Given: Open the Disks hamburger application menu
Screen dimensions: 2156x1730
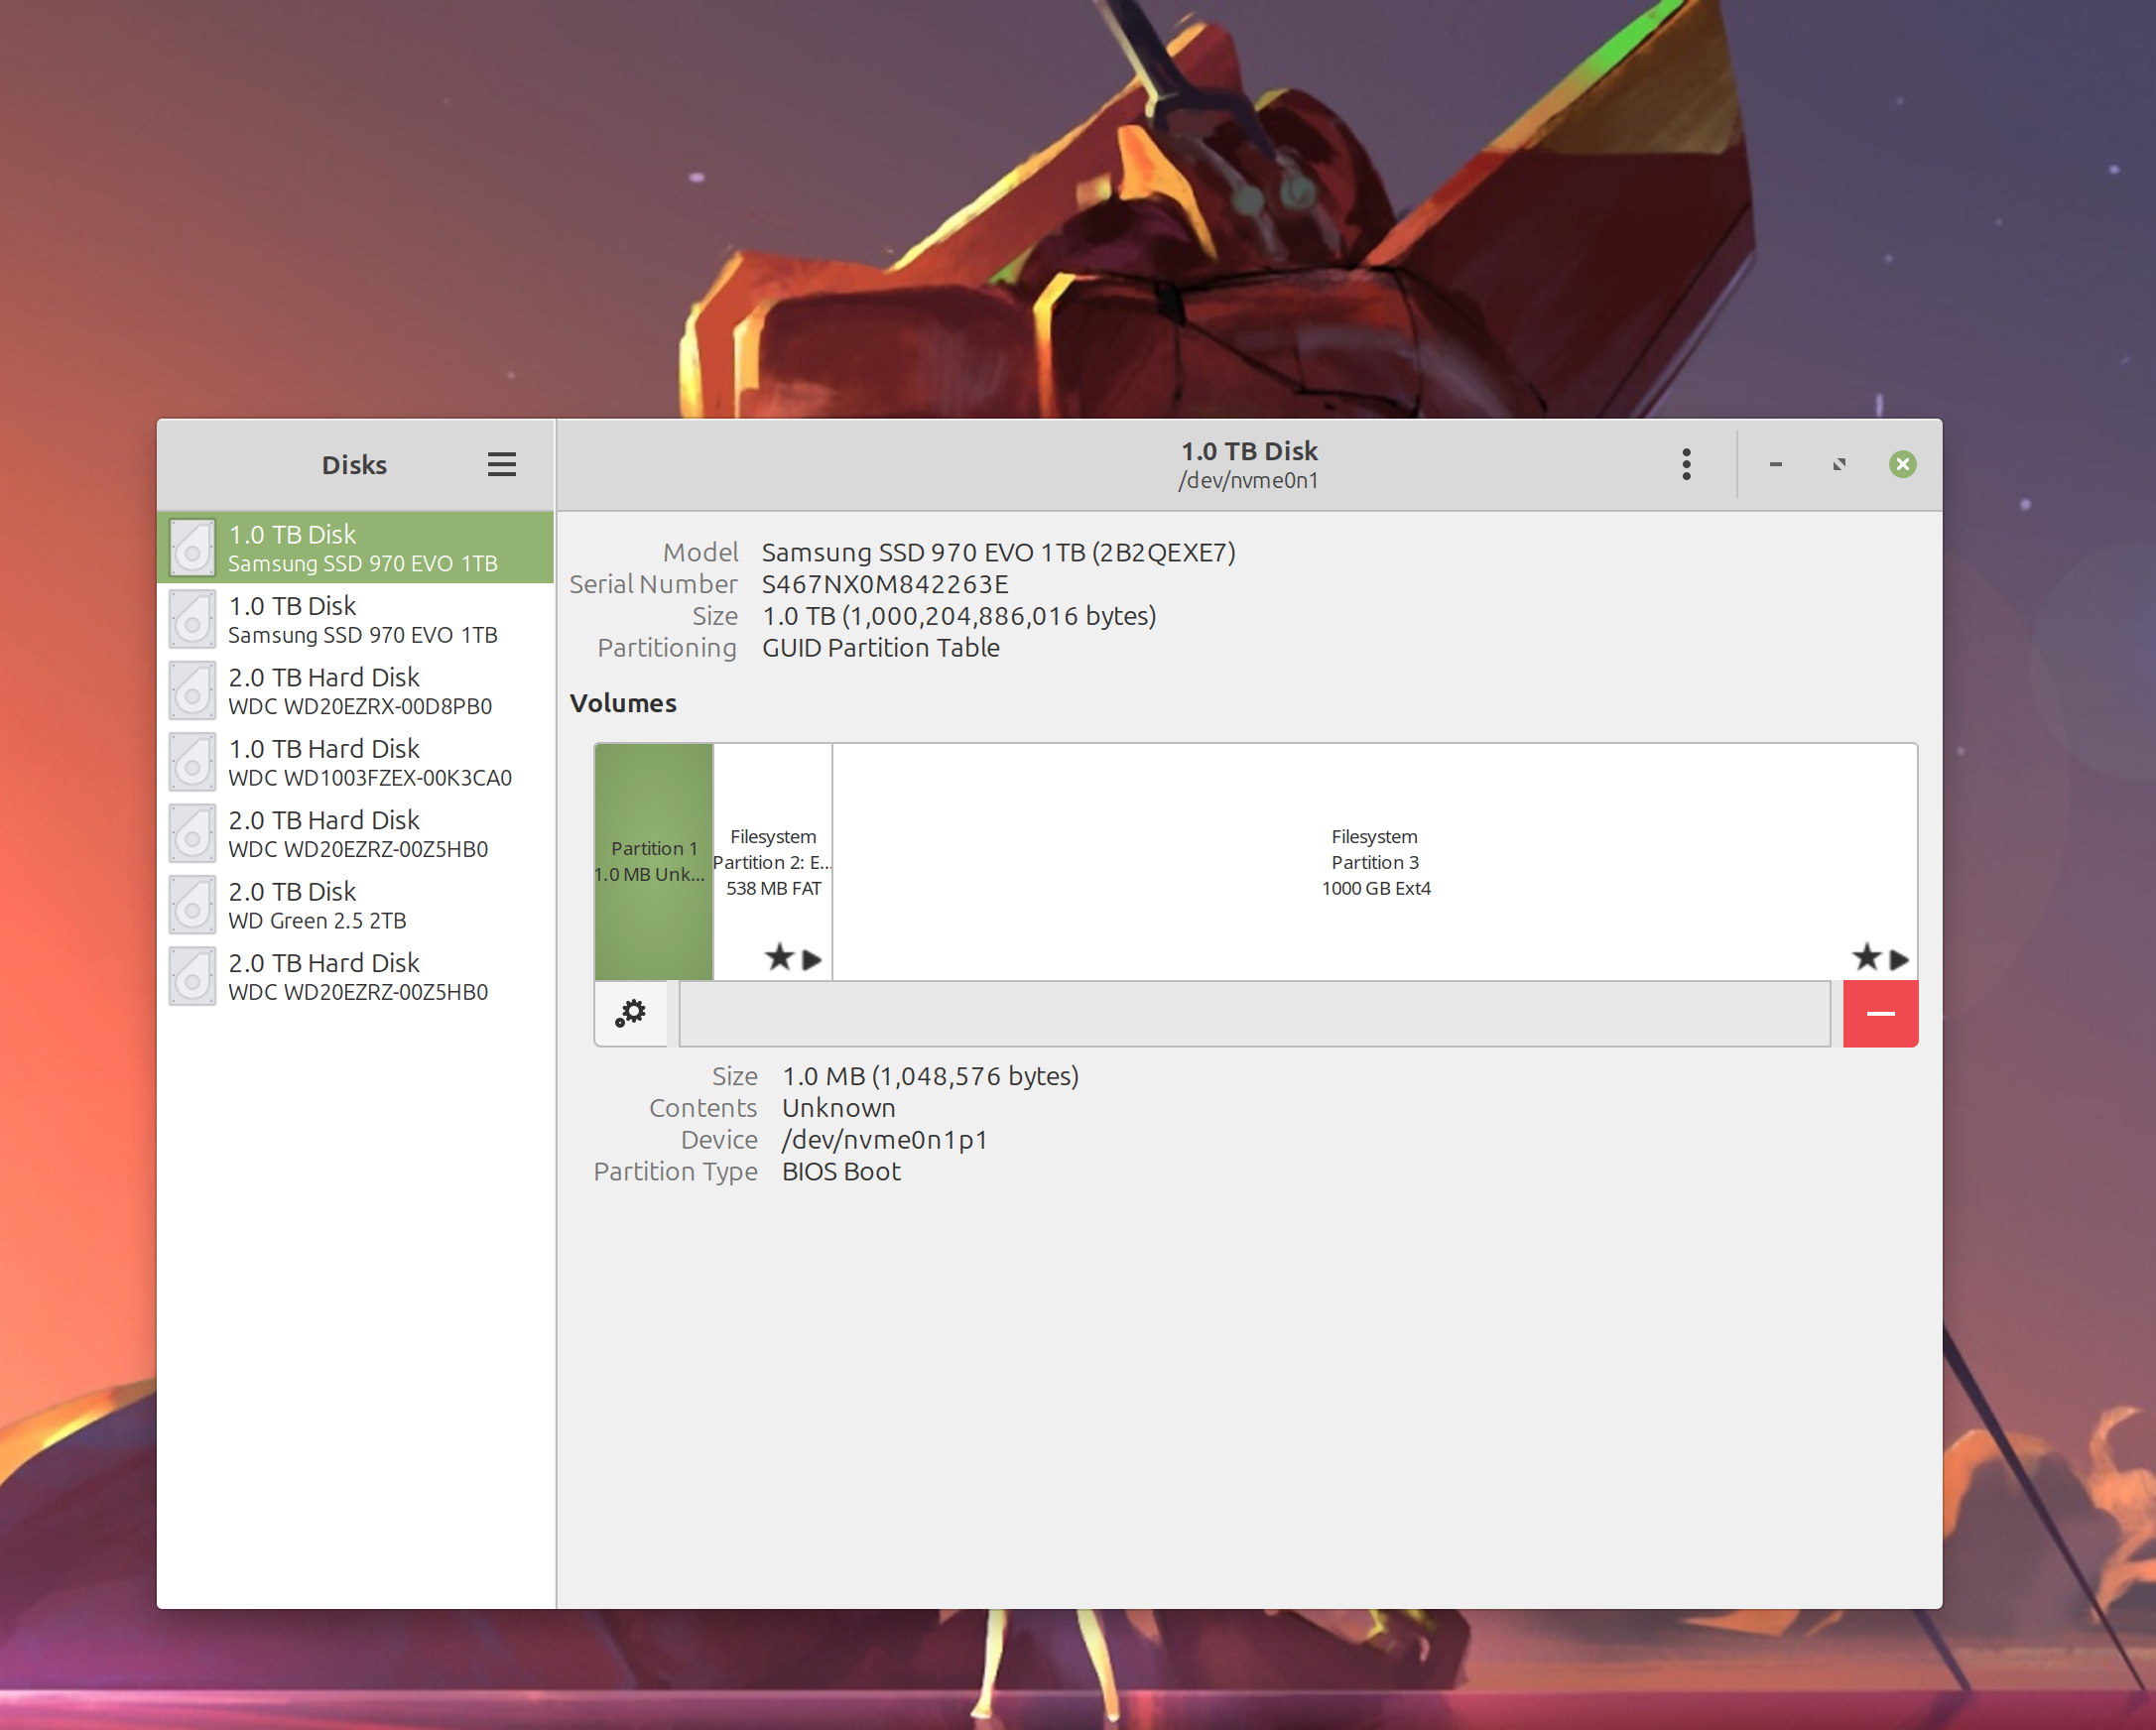Looking at the screenshot, I should (x=501, y=464).
